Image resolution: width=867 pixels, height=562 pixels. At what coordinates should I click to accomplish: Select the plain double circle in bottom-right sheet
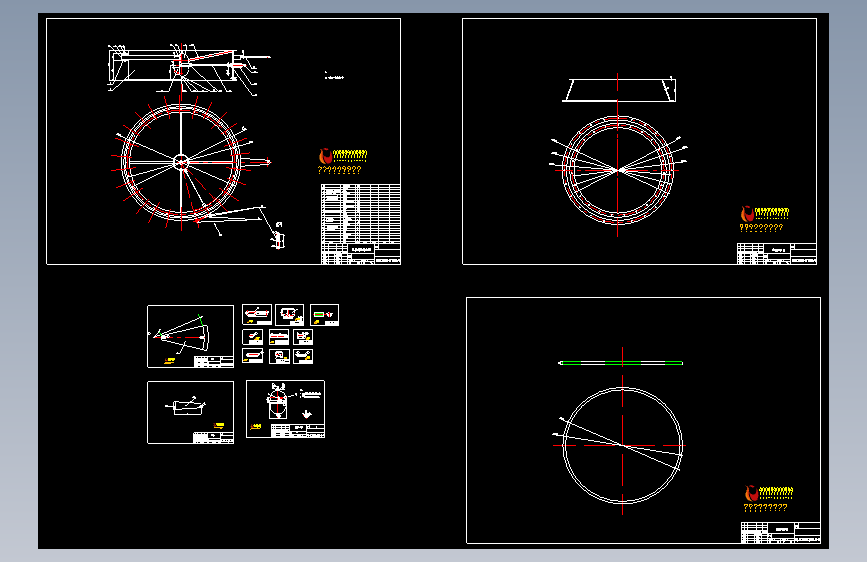623,445
